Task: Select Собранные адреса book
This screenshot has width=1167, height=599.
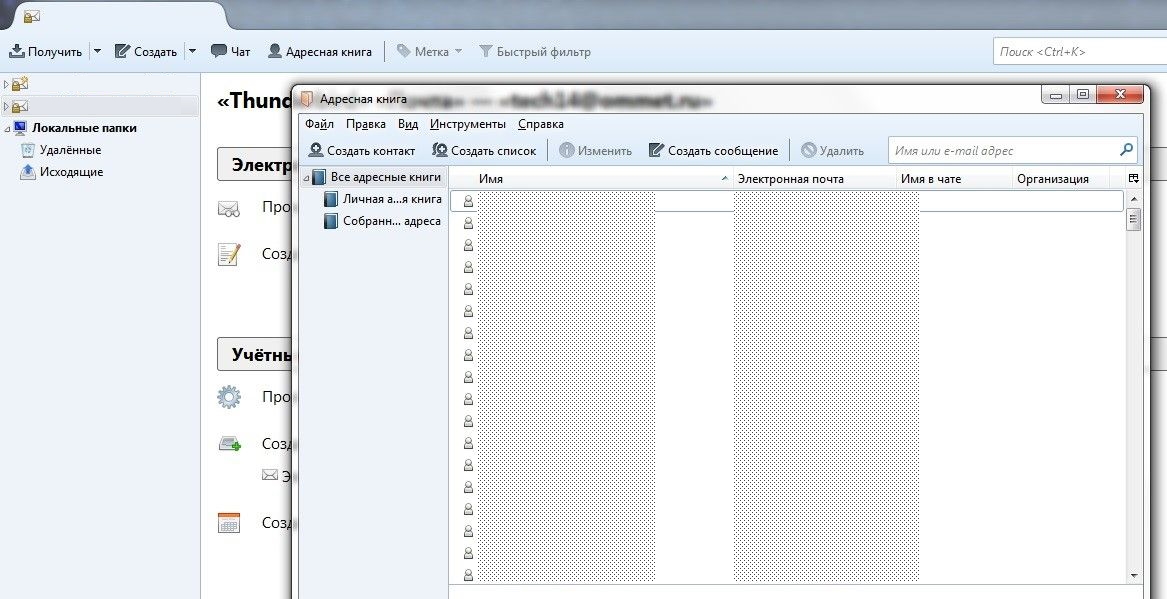Action: 391,222
